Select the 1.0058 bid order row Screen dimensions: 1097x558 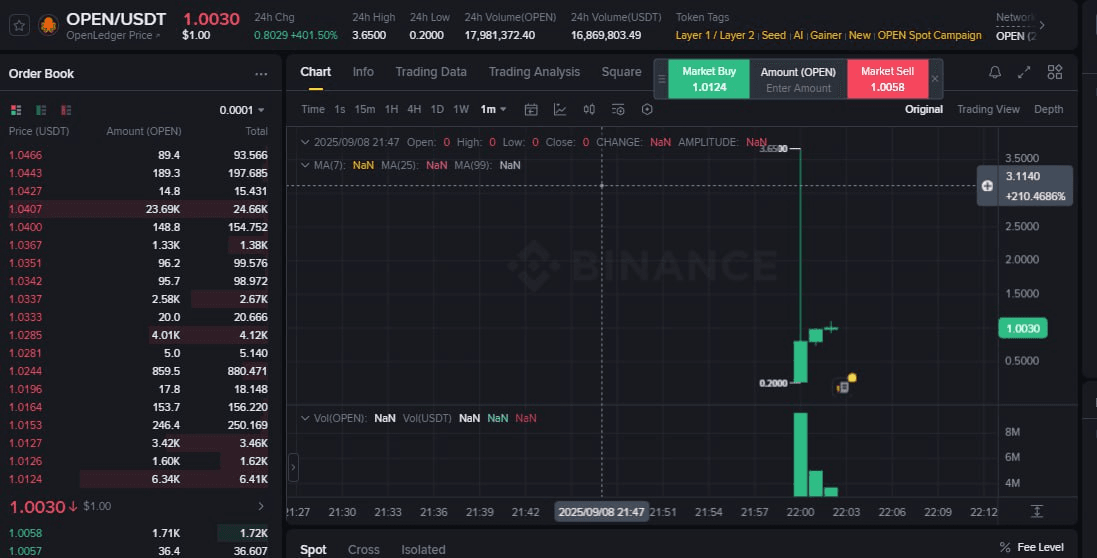pyautogui.click(x=139, y=533)
